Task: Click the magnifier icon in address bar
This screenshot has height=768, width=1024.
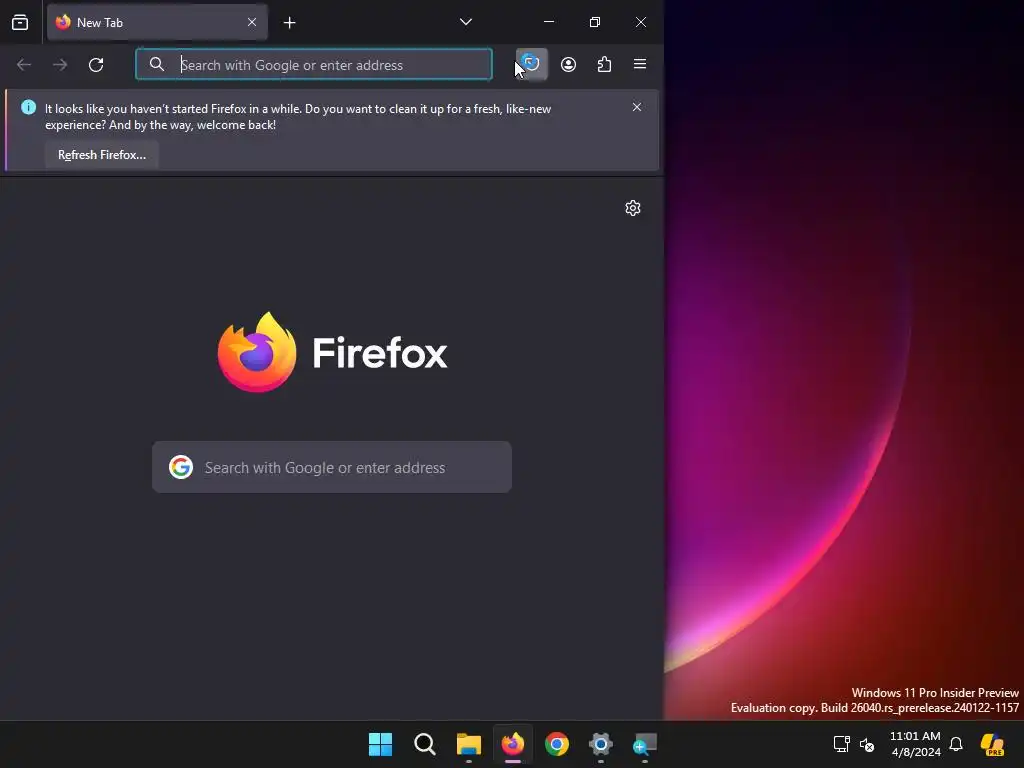Action: 157,64
